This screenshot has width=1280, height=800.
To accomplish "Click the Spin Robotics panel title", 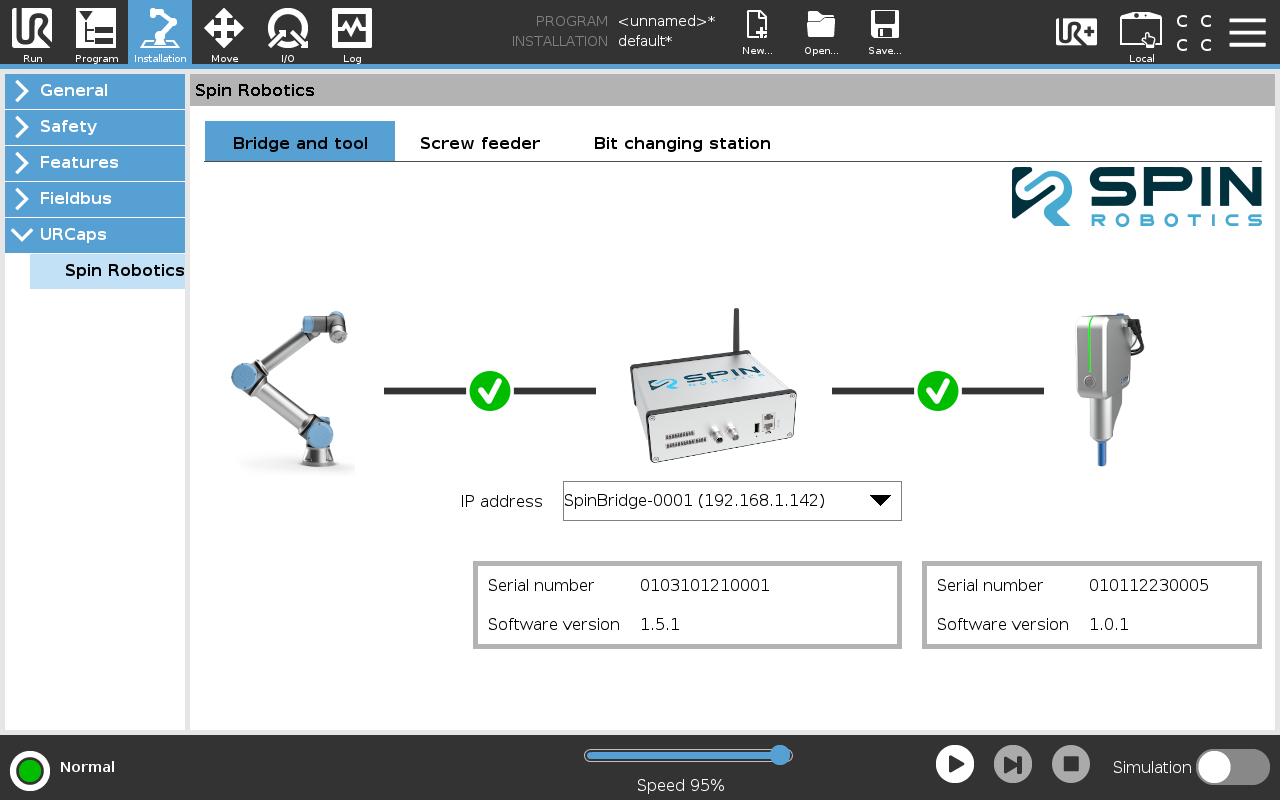I will (x=255, y=91).
